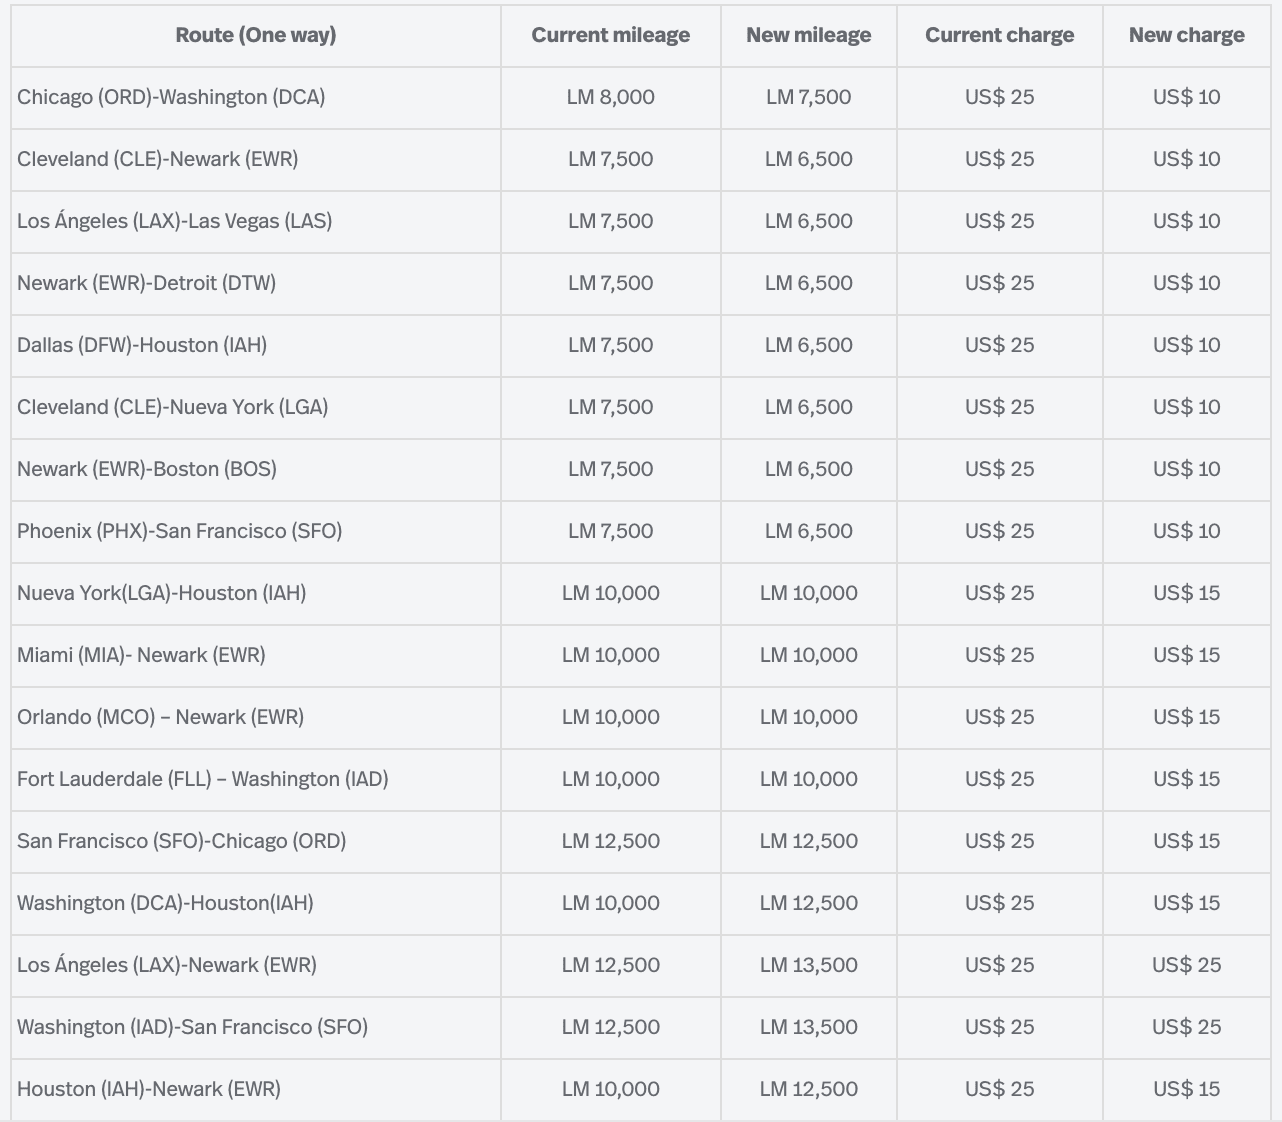Select the Cleveland (CLE)-Nueva York (LGA) route
Viewport: 1282px width, 1122px height.
173,408
